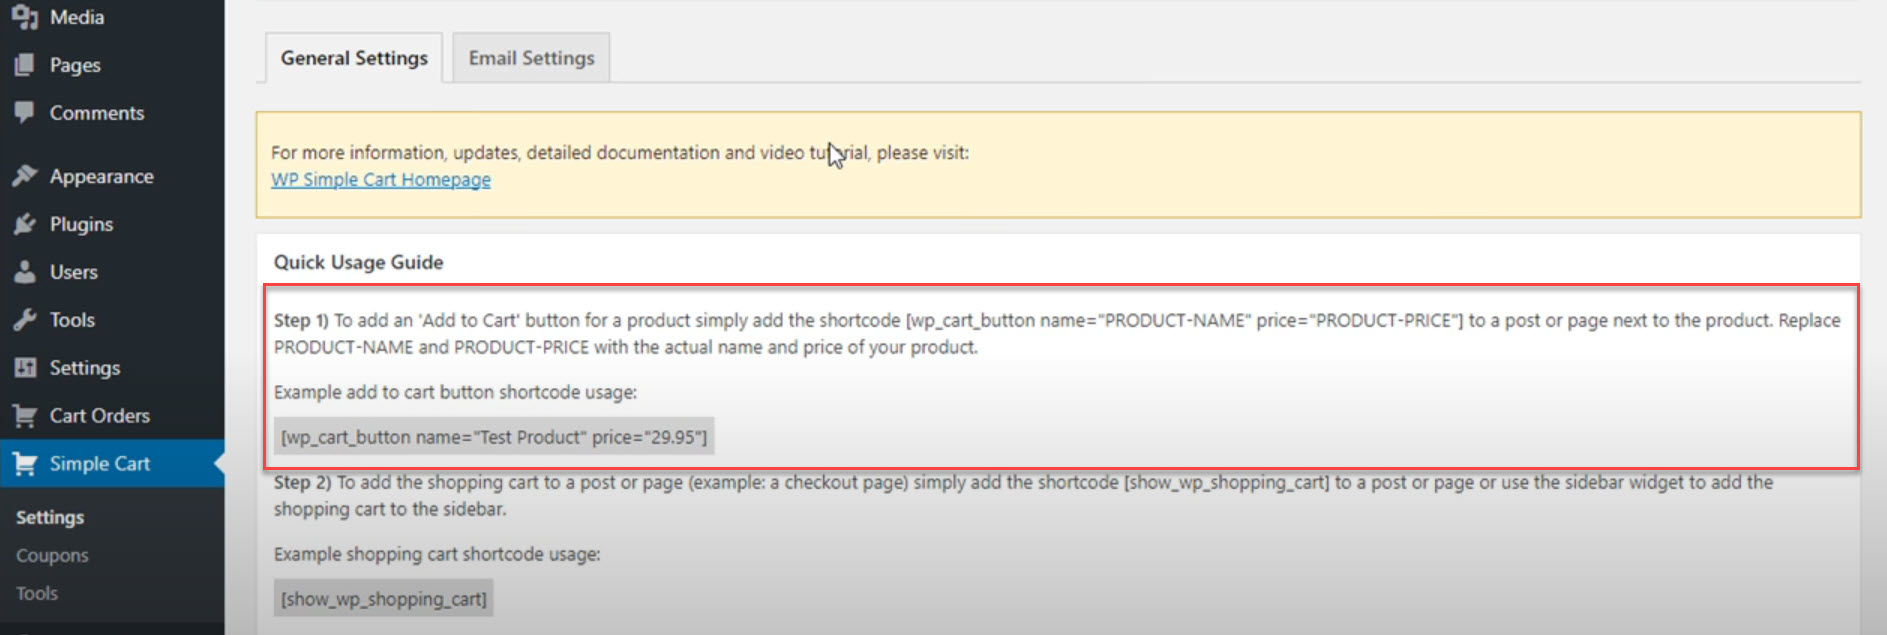This screenshot has height=635, width=1887.
Task: Click 'Example shopping cart shortcode usage:' text
Action: tap(437, 554)
